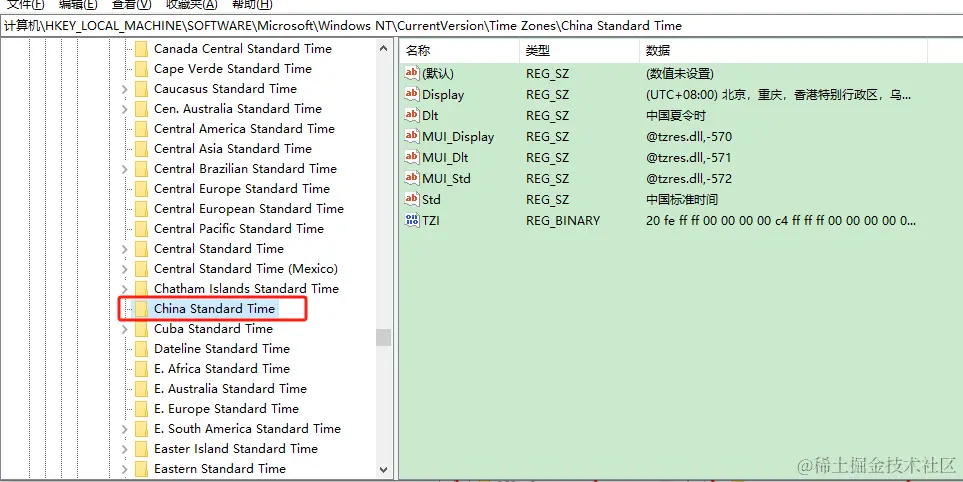Expand the Caucasus Standard Time key
This screenshot has height=482, width=963.
point(125,89)
